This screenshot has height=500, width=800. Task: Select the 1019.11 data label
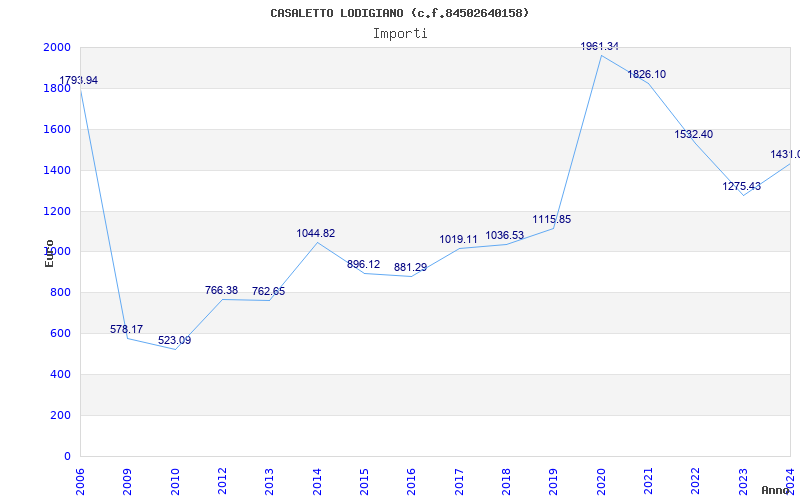coord(459,240)
